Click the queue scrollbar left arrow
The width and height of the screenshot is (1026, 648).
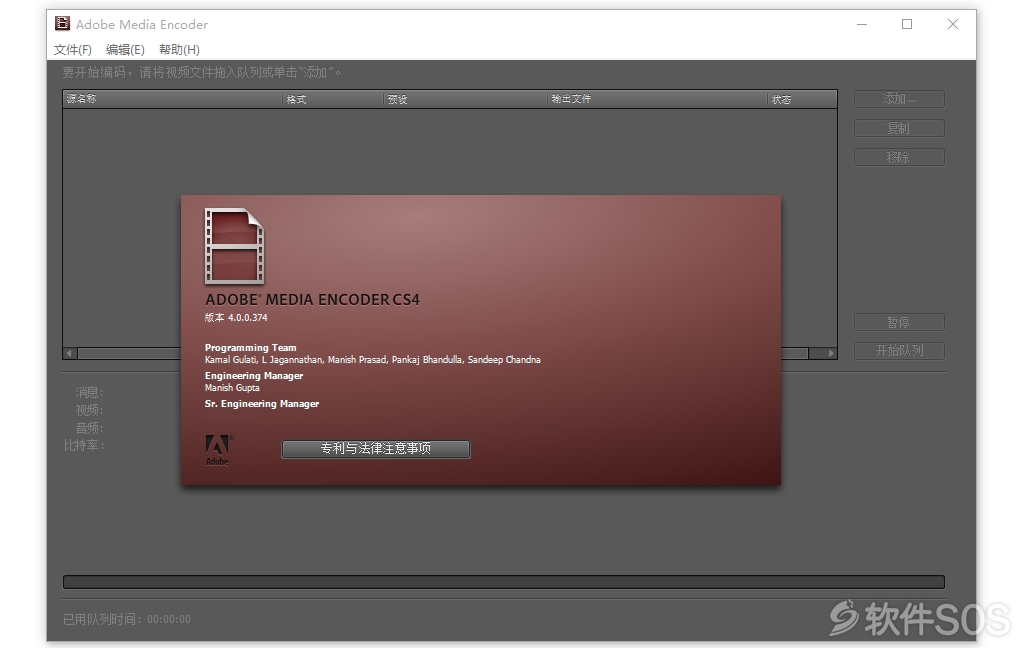coord(69,353)
